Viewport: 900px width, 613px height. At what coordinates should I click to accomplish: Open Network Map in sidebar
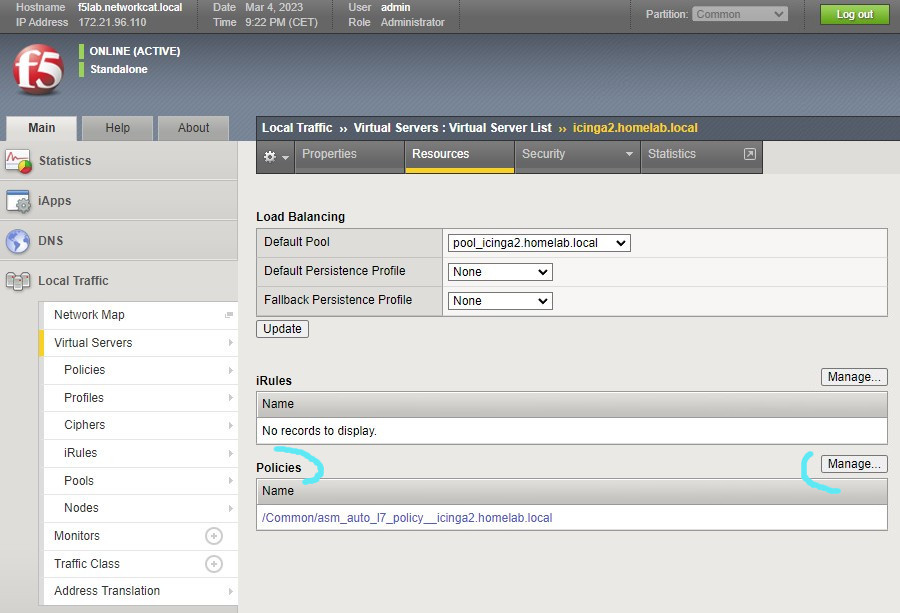(89, 315)
